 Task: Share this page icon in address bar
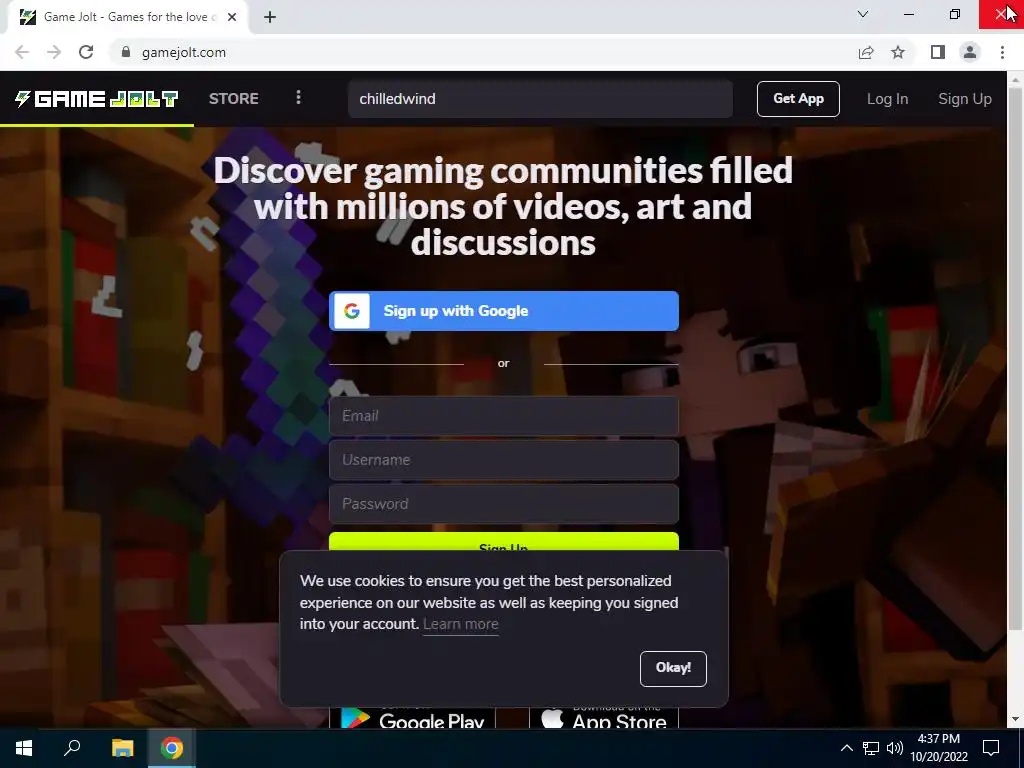[x=866, y=52]
